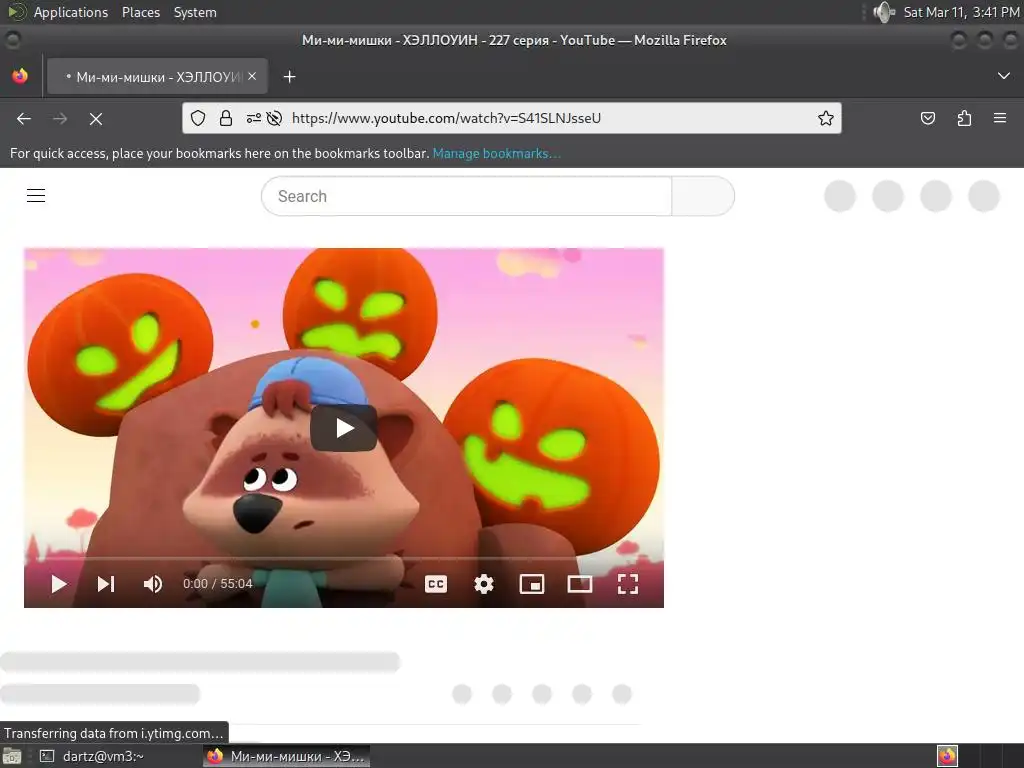Open Firefox View icon

(x=20, y=76)
